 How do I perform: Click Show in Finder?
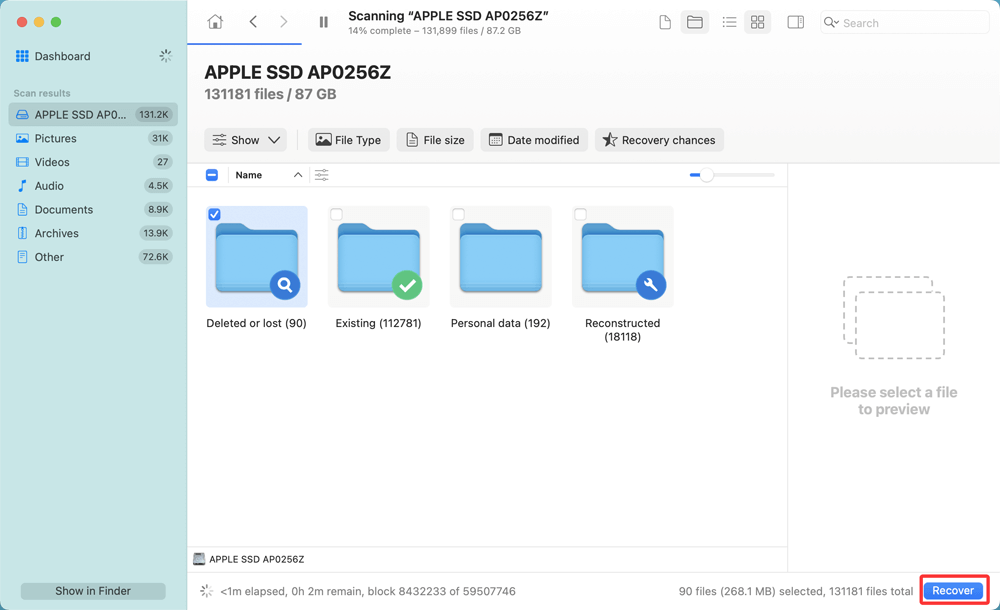coord(92,591)
